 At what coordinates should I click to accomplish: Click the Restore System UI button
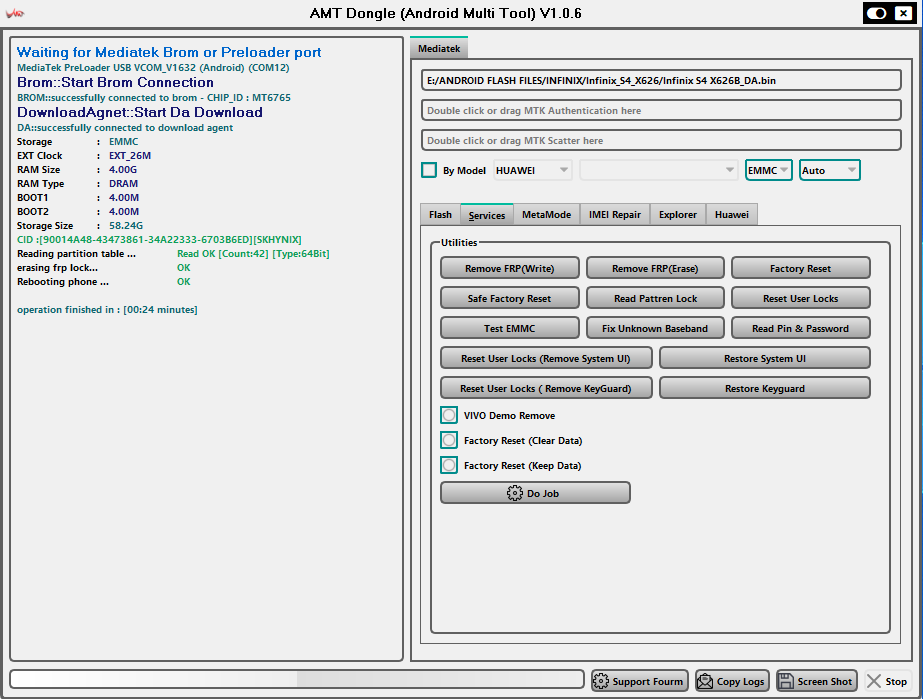pyautogui.click(x=765, y=358)
